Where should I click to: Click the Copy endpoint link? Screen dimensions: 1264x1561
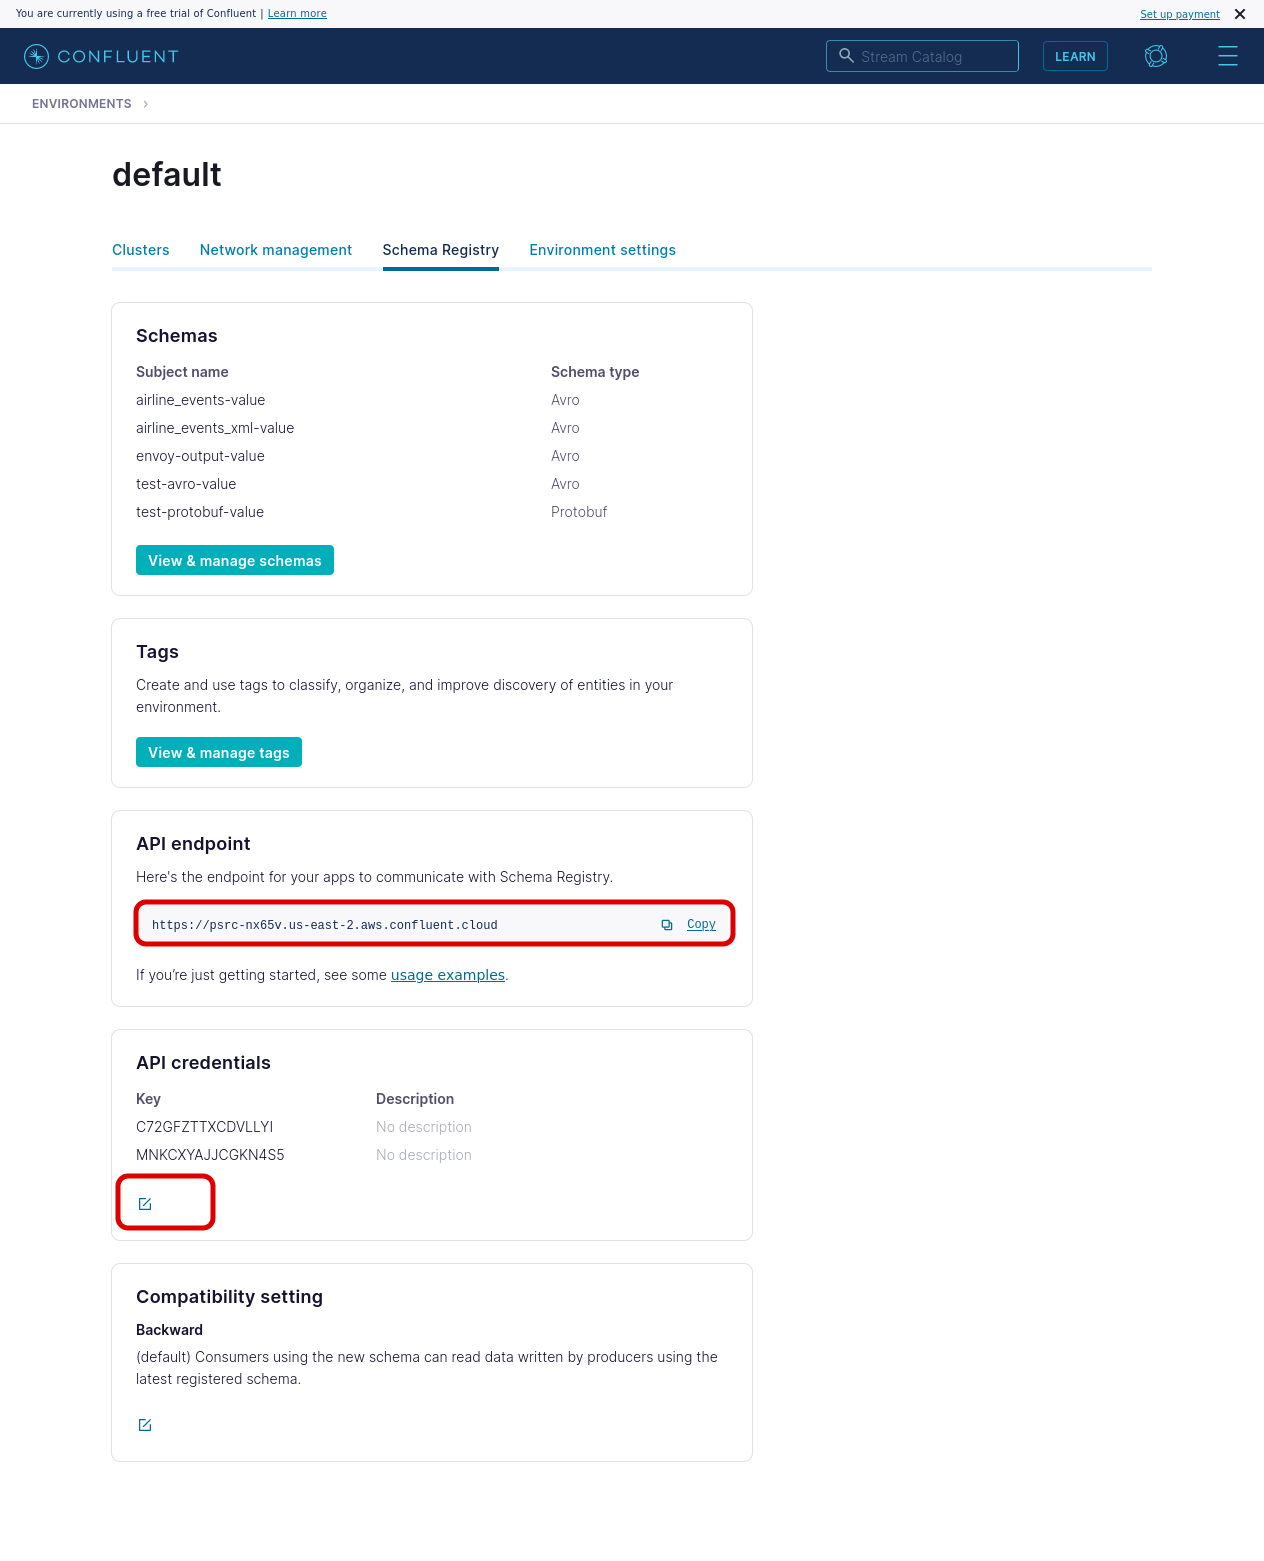pyautogui.click(x=701, y=924)
